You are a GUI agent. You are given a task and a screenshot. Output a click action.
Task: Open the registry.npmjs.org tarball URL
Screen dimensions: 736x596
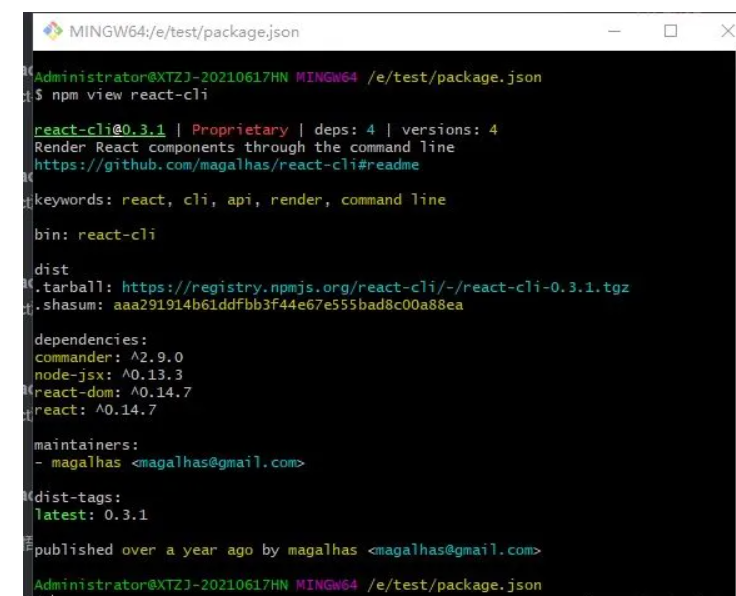[x=375, y=287]
